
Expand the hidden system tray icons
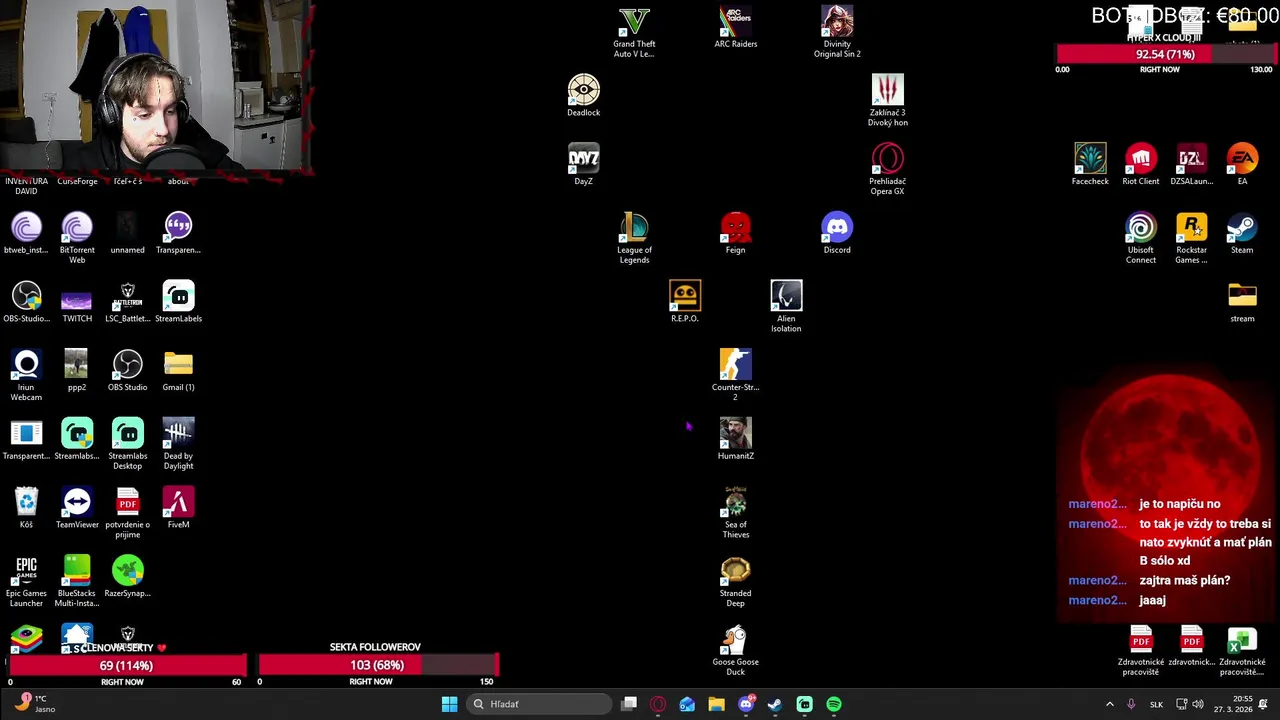pos(1109,704)
